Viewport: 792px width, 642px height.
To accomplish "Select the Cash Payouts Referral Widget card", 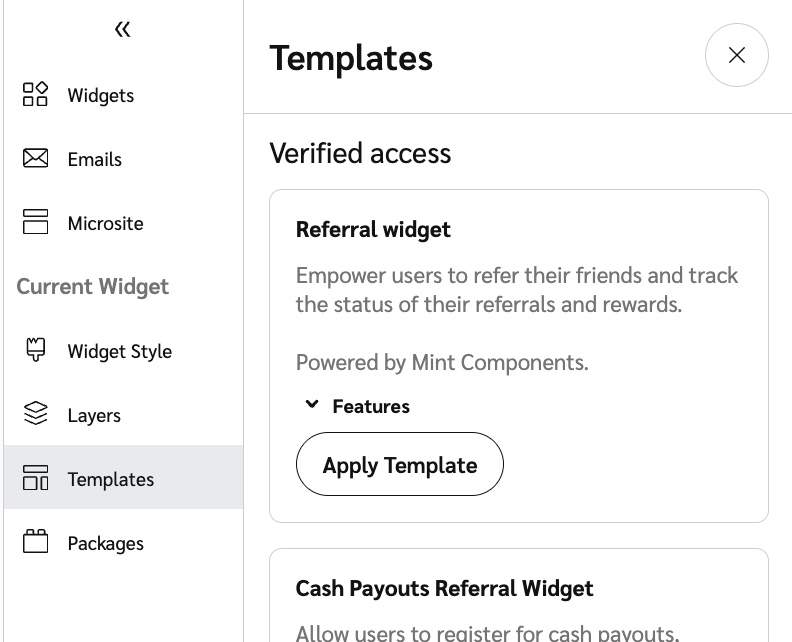I will (444, 588).
